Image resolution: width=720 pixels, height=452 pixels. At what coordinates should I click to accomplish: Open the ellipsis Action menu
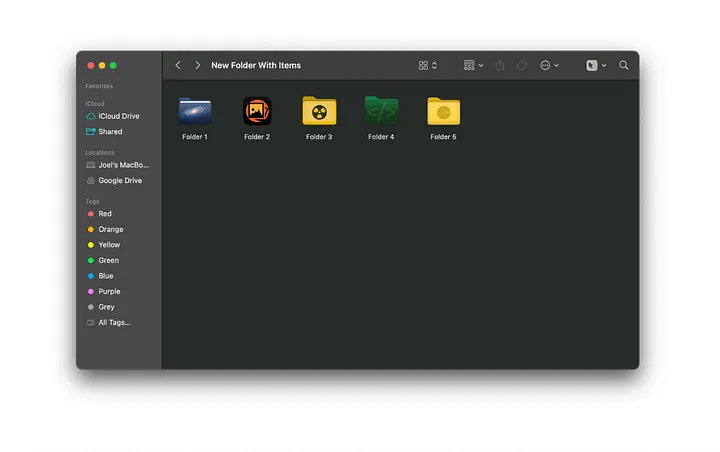(x=549, y=65)
